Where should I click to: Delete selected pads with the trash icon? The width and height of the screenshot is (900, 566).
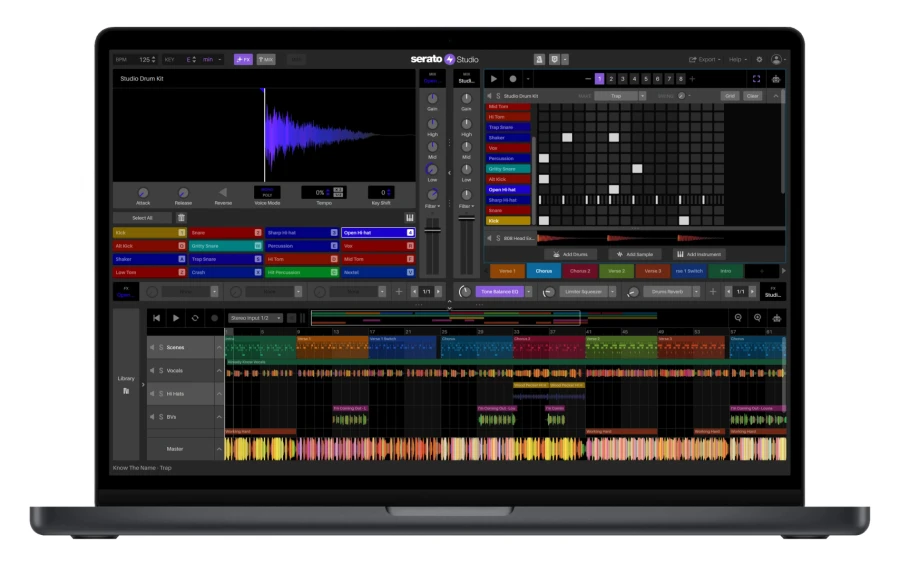point(181,218)
